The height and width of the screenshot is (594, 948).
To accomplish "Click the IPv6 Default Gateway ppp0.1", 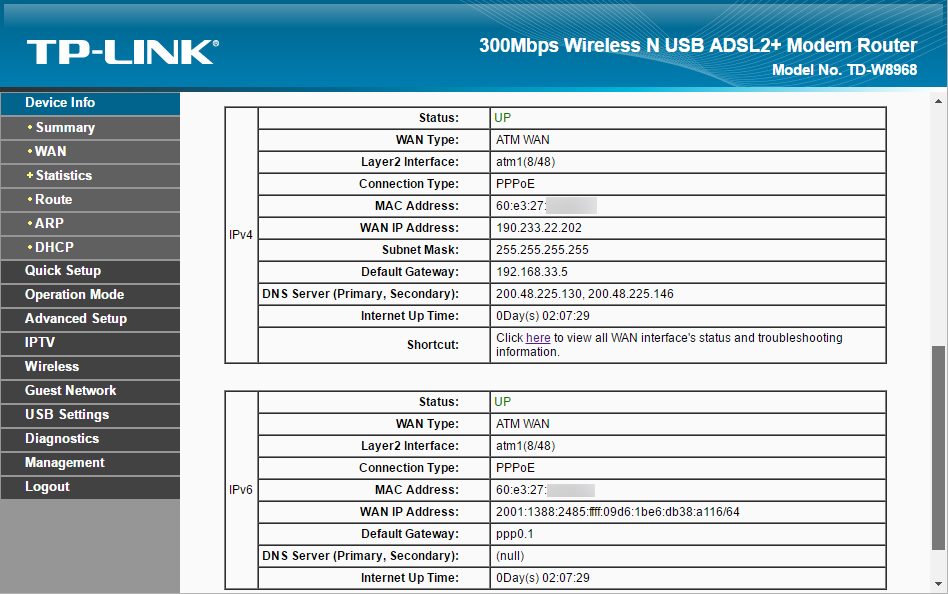I will coord(515,534).
